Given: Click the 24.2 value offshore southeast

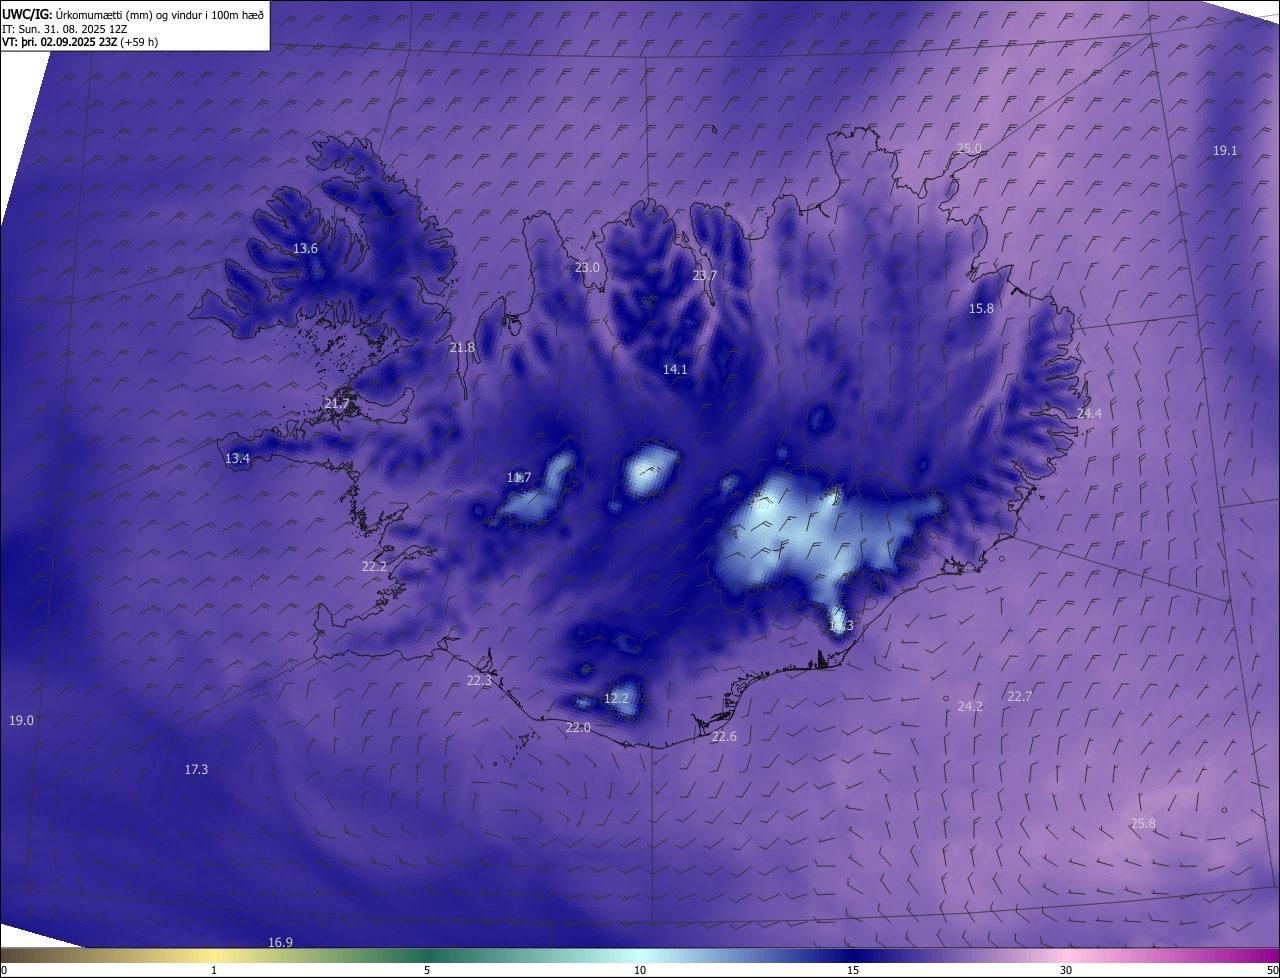Looking at the screenshot, I should tap(970, 707).
